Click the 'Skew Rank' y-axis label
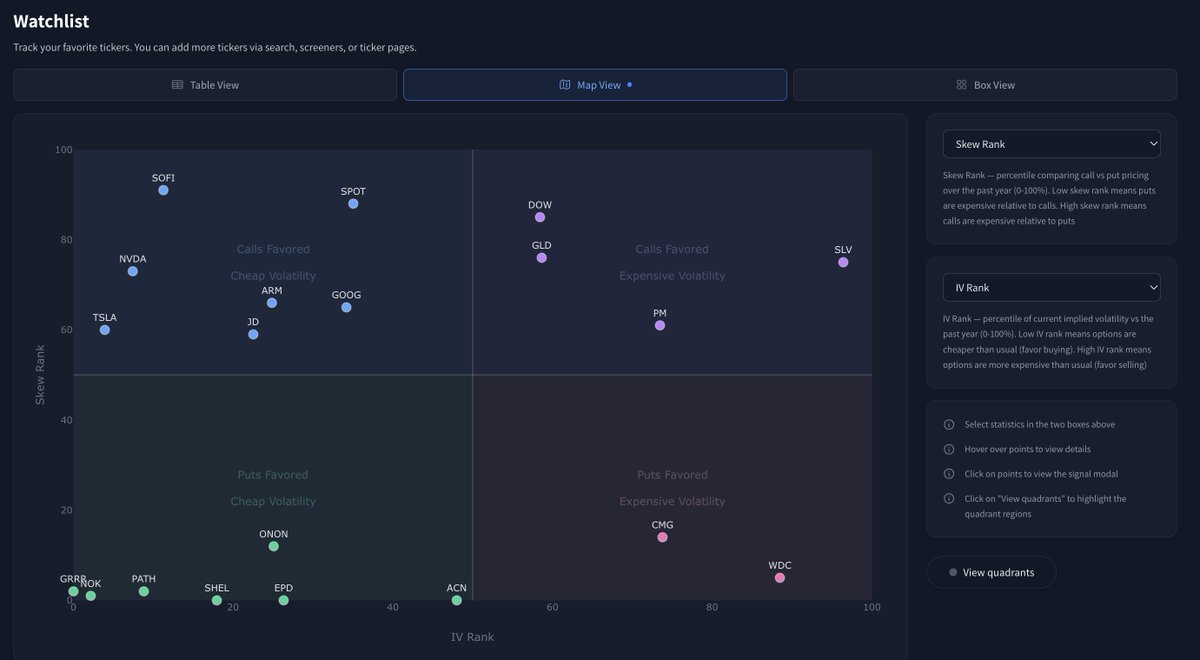 click(x=40, y=375)
